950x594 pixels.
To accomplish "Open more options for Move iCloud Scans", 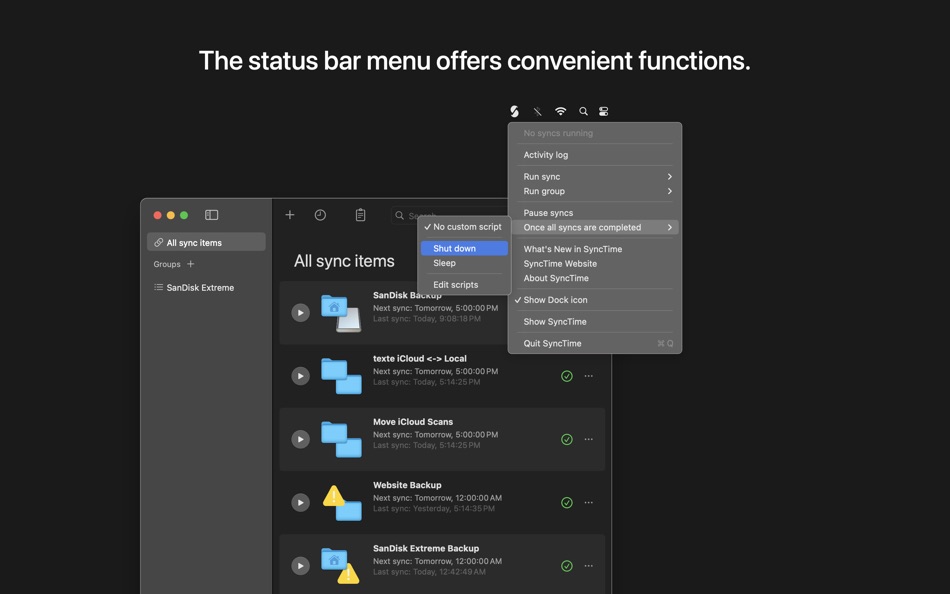I will [588, 439].
